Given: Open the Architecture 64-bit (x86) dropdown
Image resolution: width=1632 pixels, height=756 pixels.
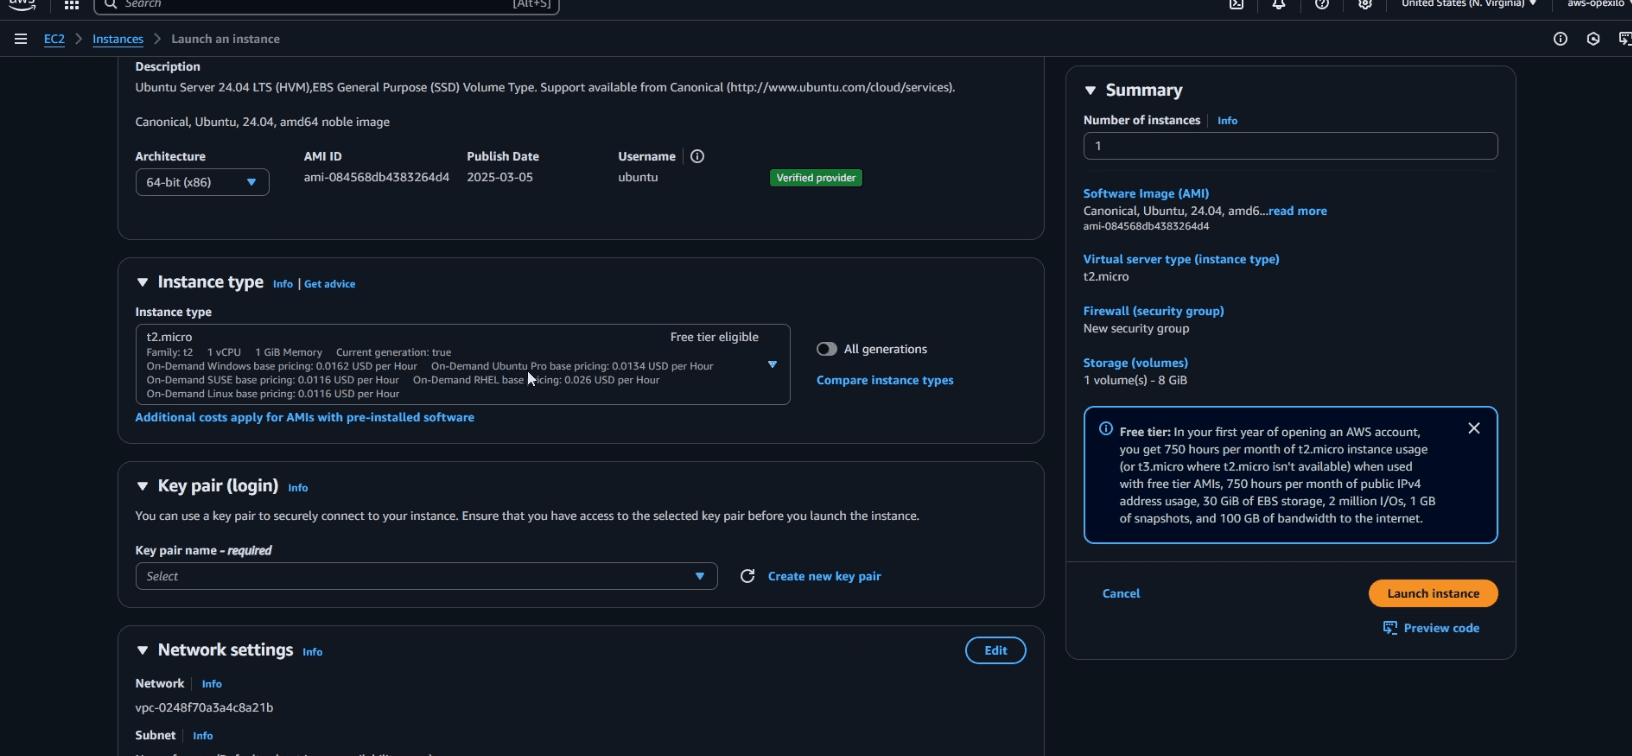Looking at the screenshot, I should pyautogui.click(x=202, y=182).
